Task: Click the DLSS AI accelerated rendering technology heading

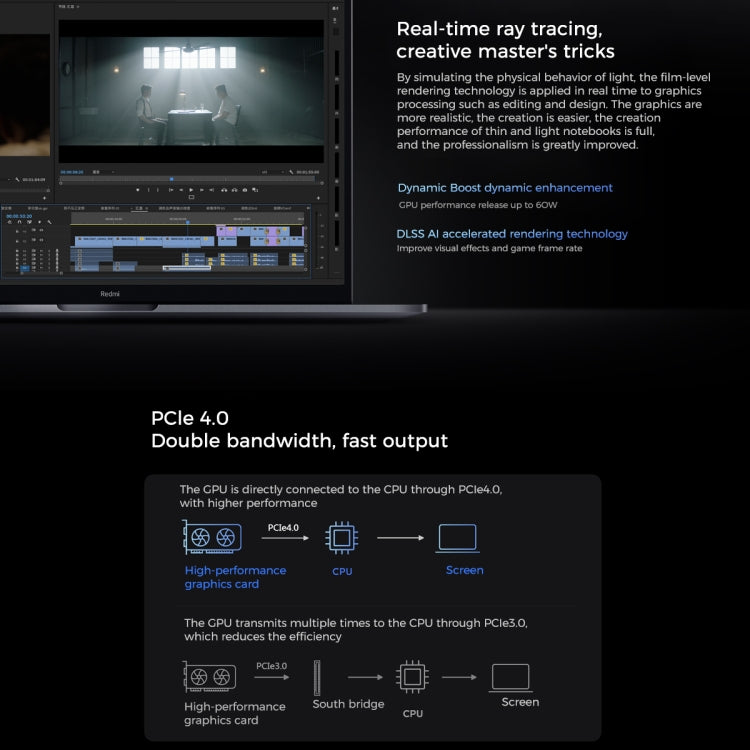Action: [x=512, y=233]
